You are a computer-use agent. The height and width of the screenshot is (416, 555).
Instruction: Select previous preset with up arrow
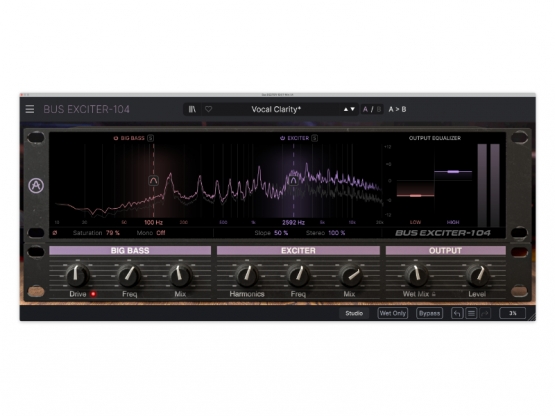(x=346, y=109)
